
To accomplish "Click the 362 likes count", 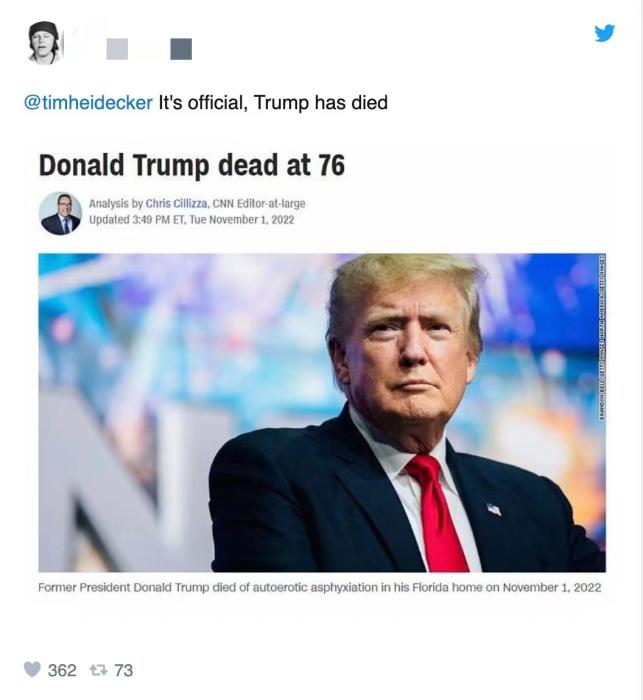I will 62,670.
